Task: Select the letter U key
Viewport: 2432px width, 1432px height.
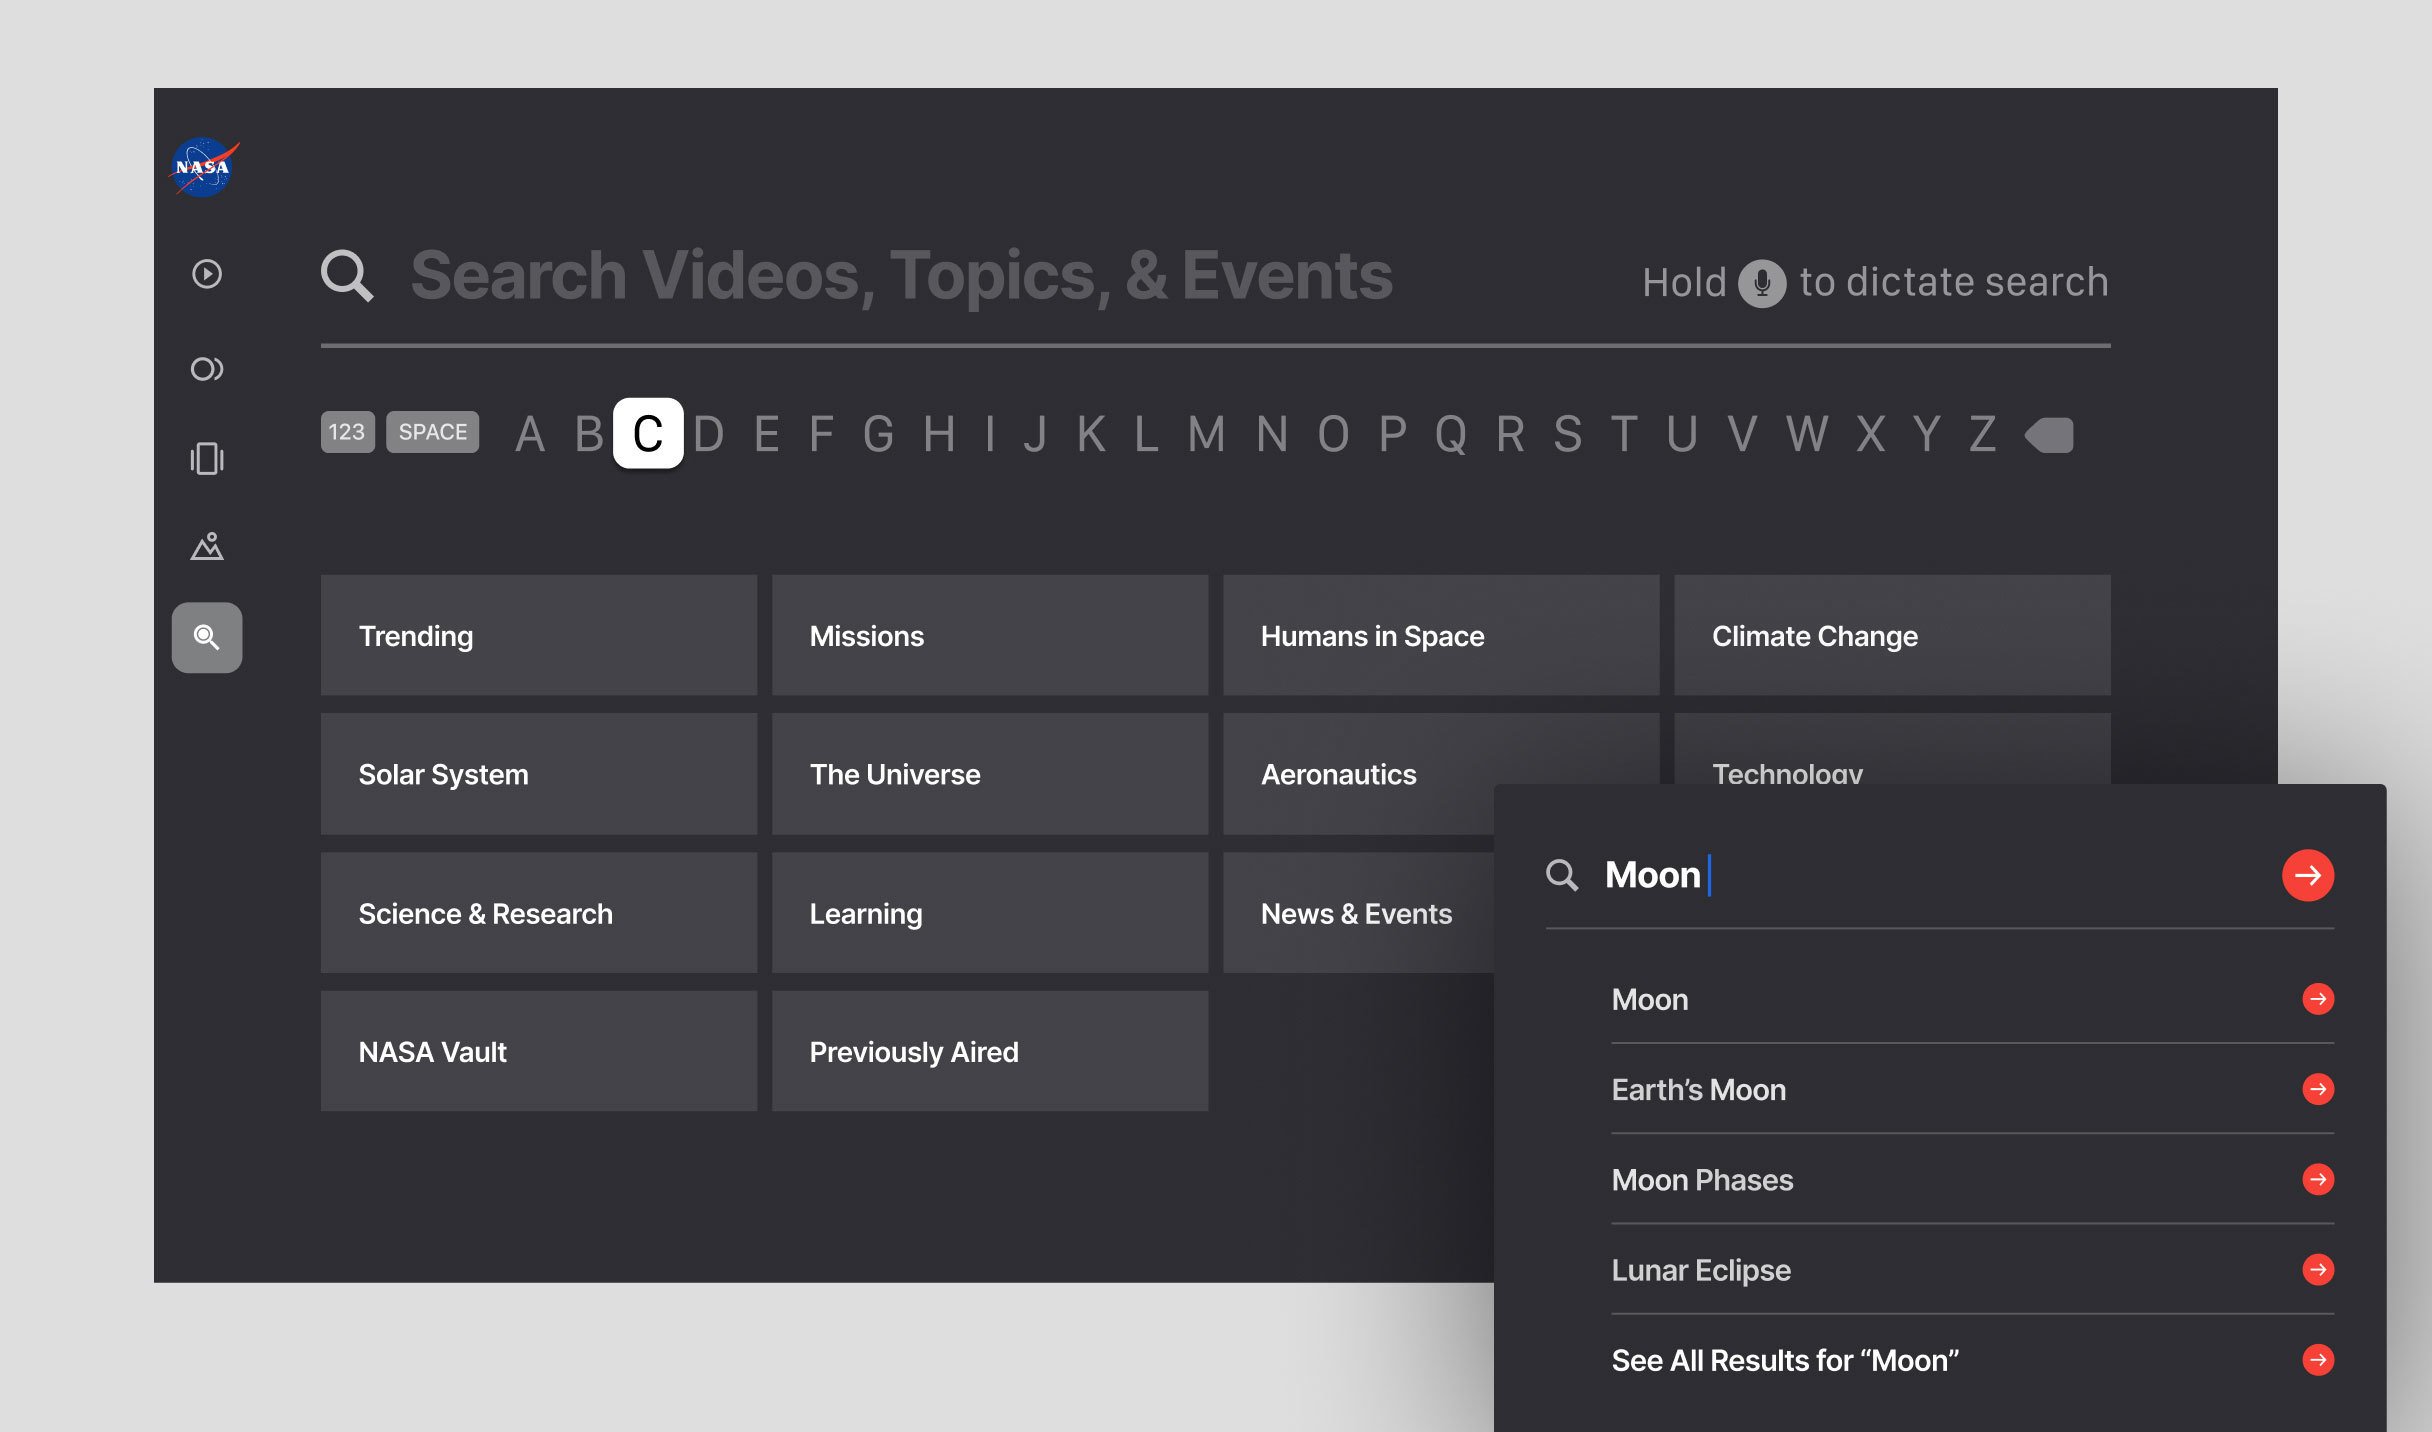Action: pyautogui.click(x=1682, y=434)
